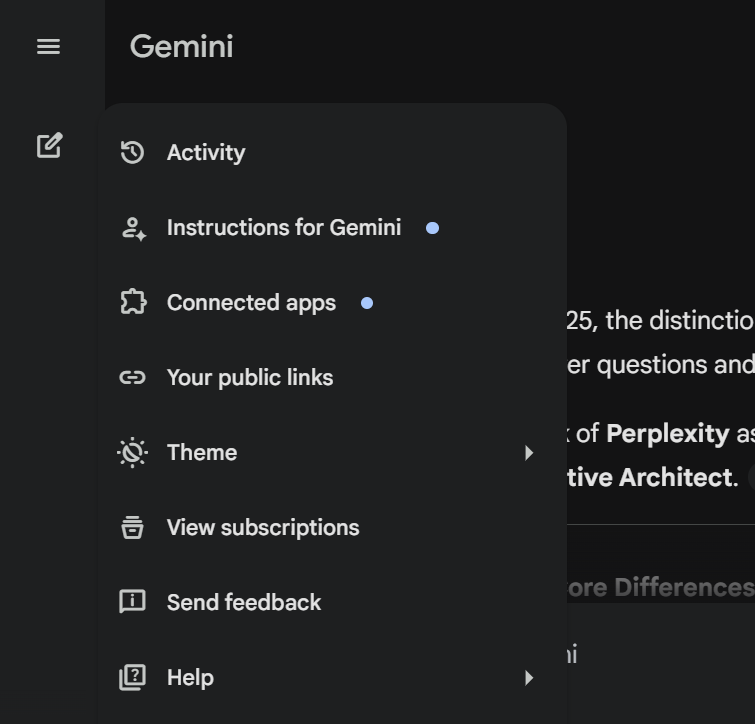Select the Send feedback option
This screenshot has width=755, height=724.
(244, 603)
